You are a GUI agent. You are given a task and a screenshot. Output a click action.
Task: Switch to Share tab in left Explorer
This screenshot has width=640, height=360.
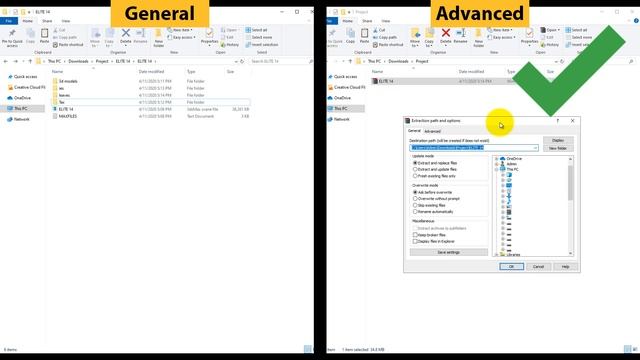tap(47, 21)
